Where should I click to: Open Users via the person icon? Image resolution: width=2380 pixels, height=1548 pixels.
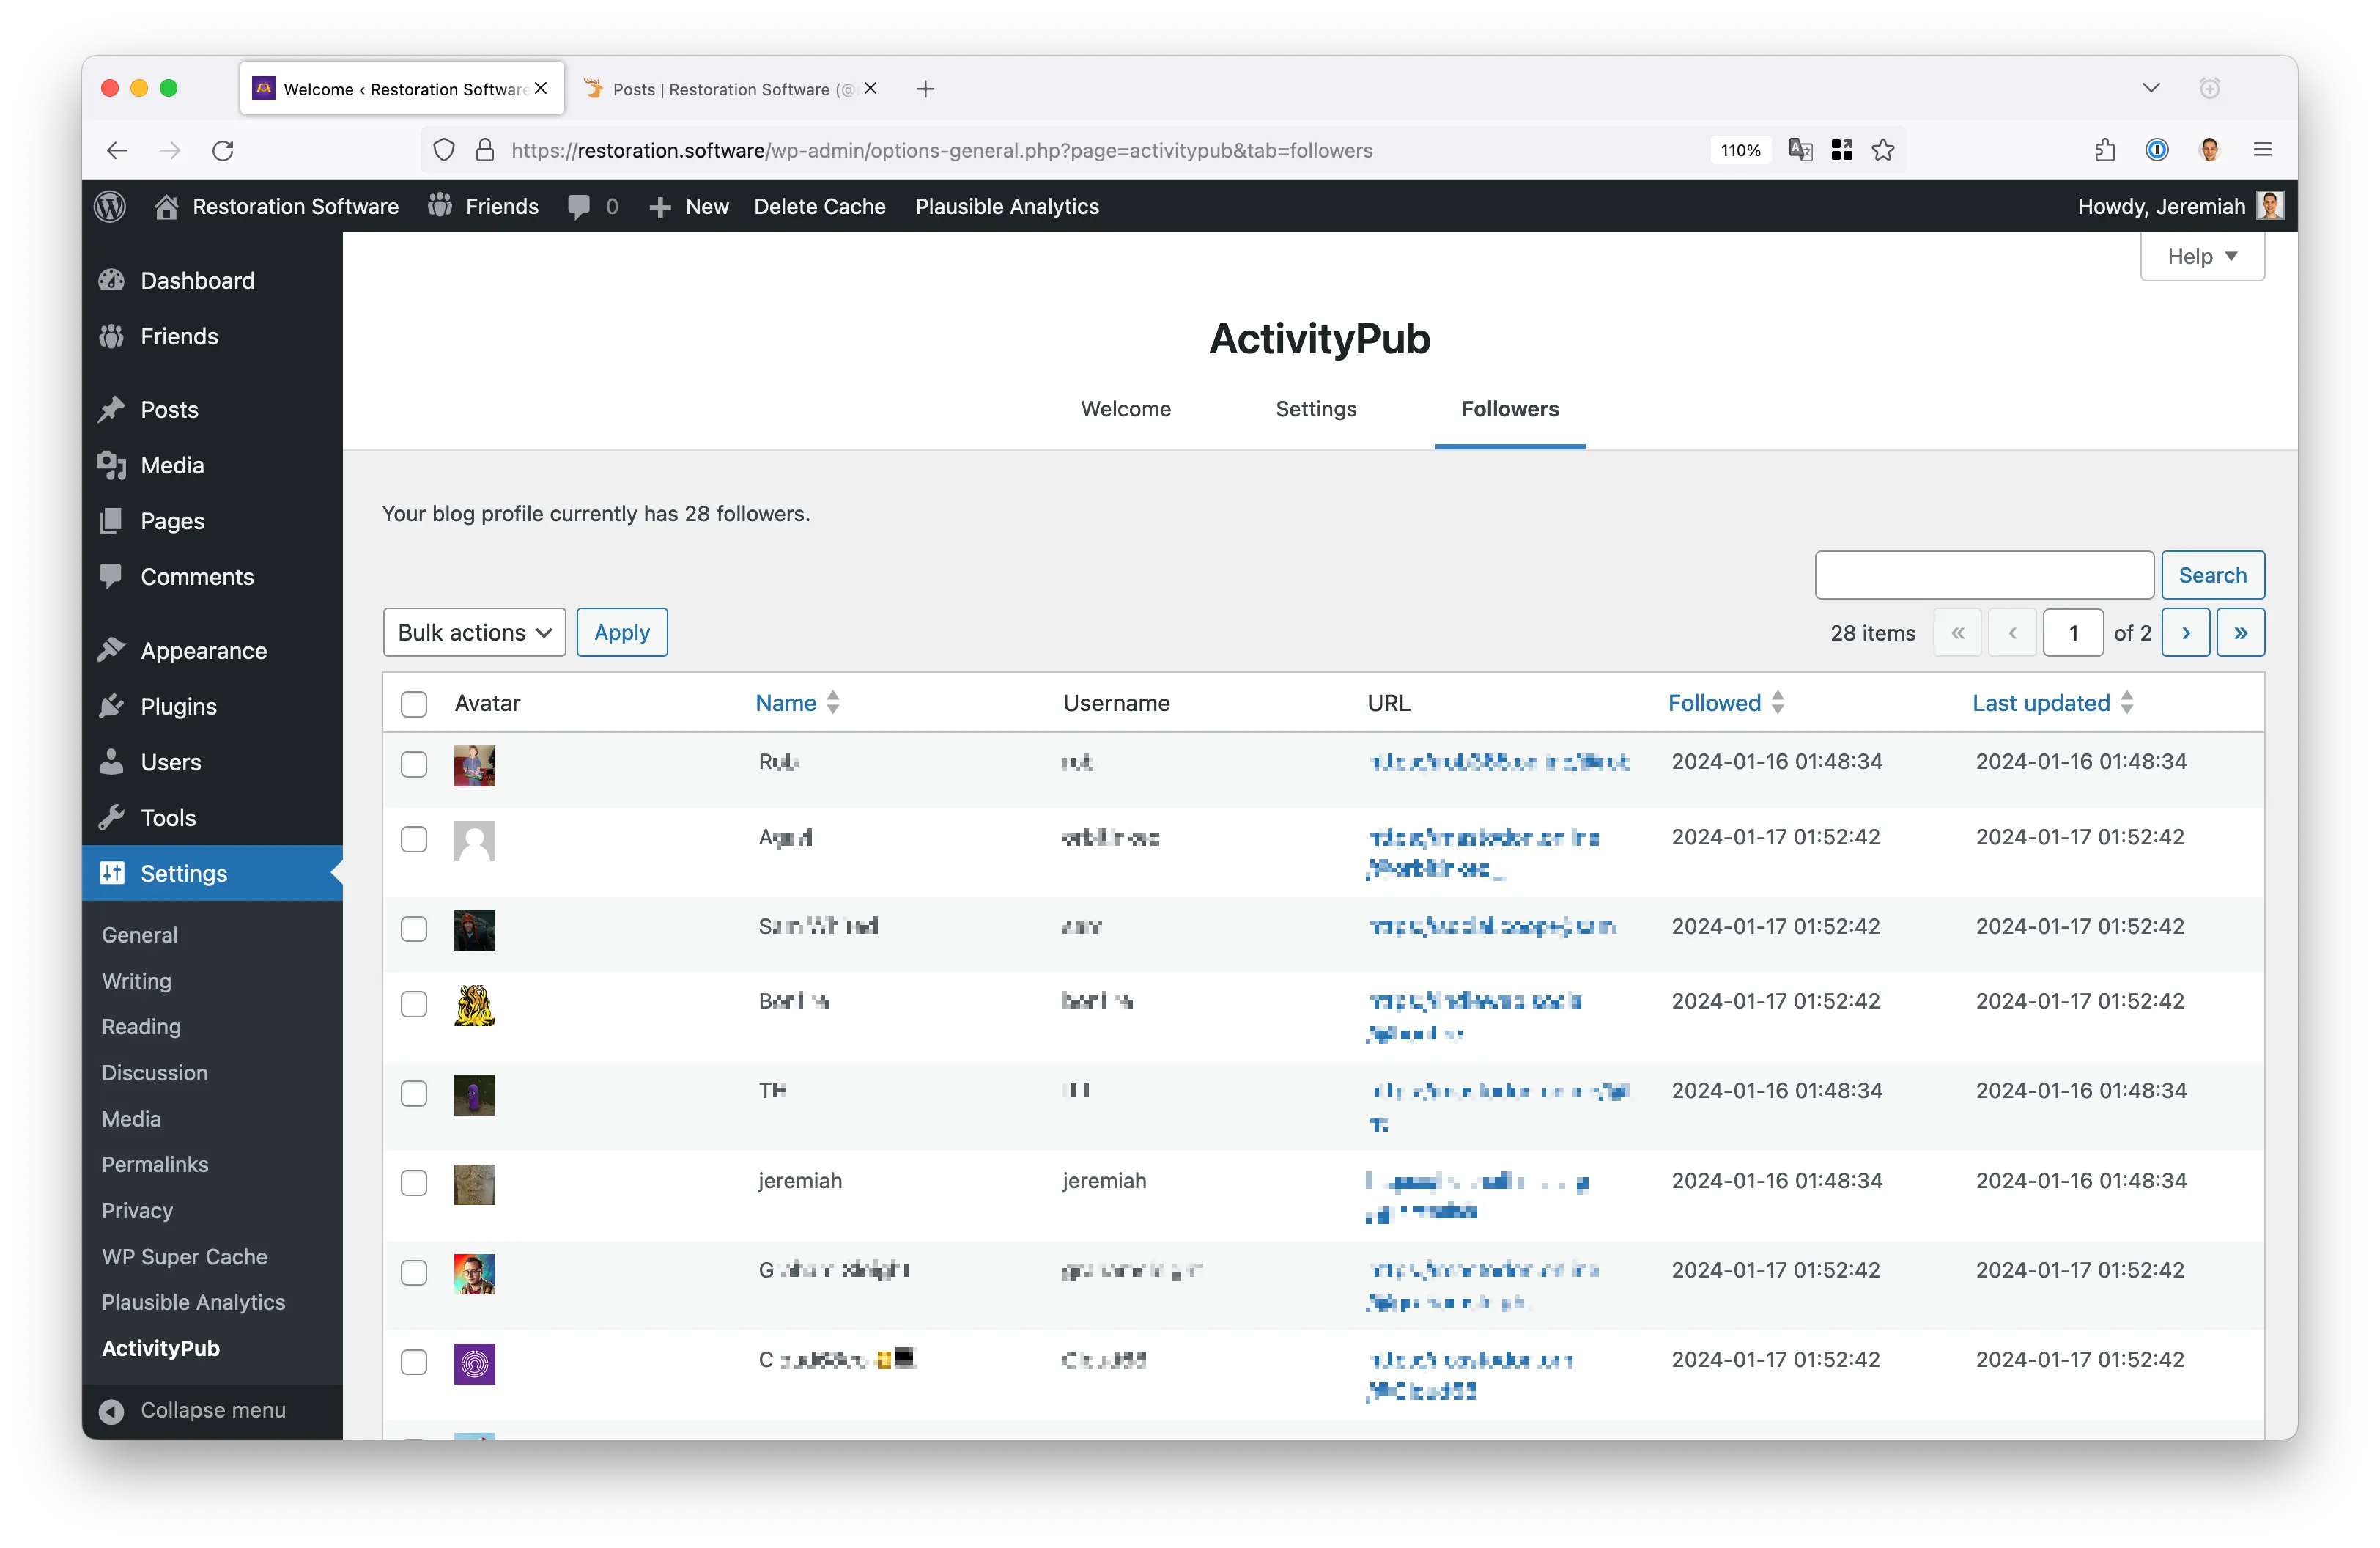(x=113, y=761)
